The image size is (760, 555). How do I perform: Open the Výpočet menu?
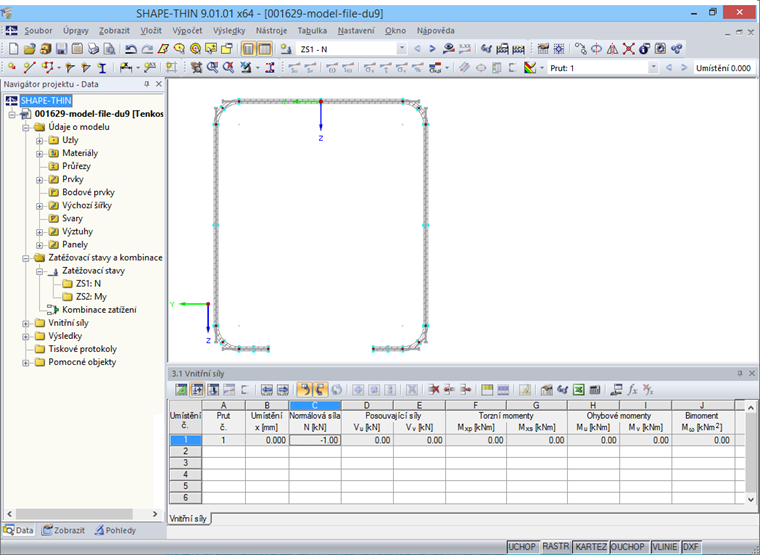point(187,31)
